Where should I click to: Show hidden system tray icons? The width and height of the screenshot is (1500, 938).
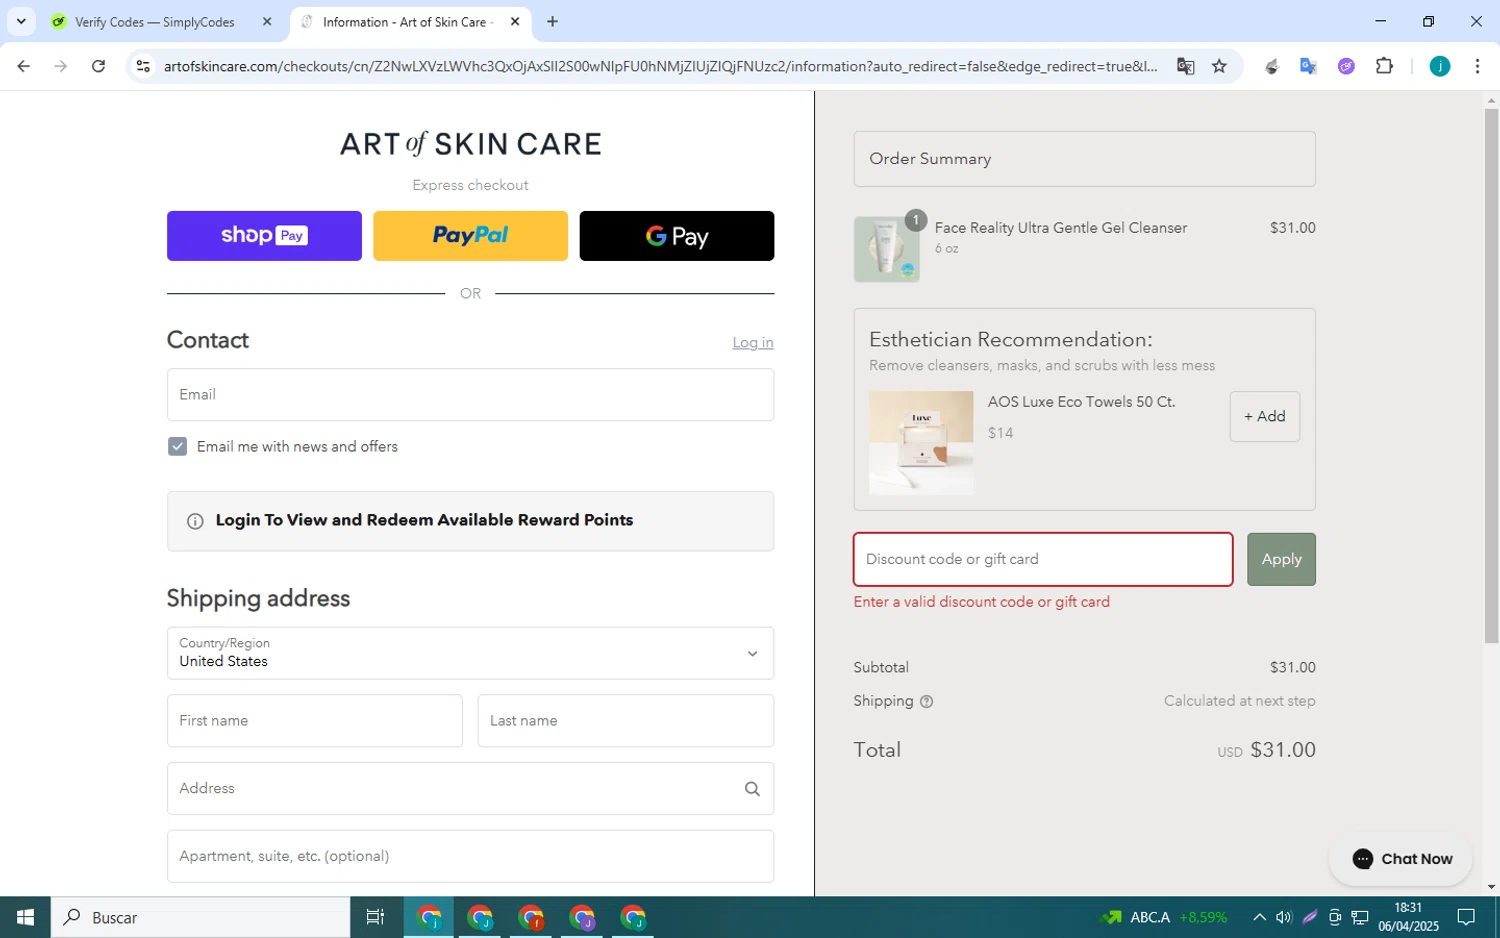click(1259, 917)
